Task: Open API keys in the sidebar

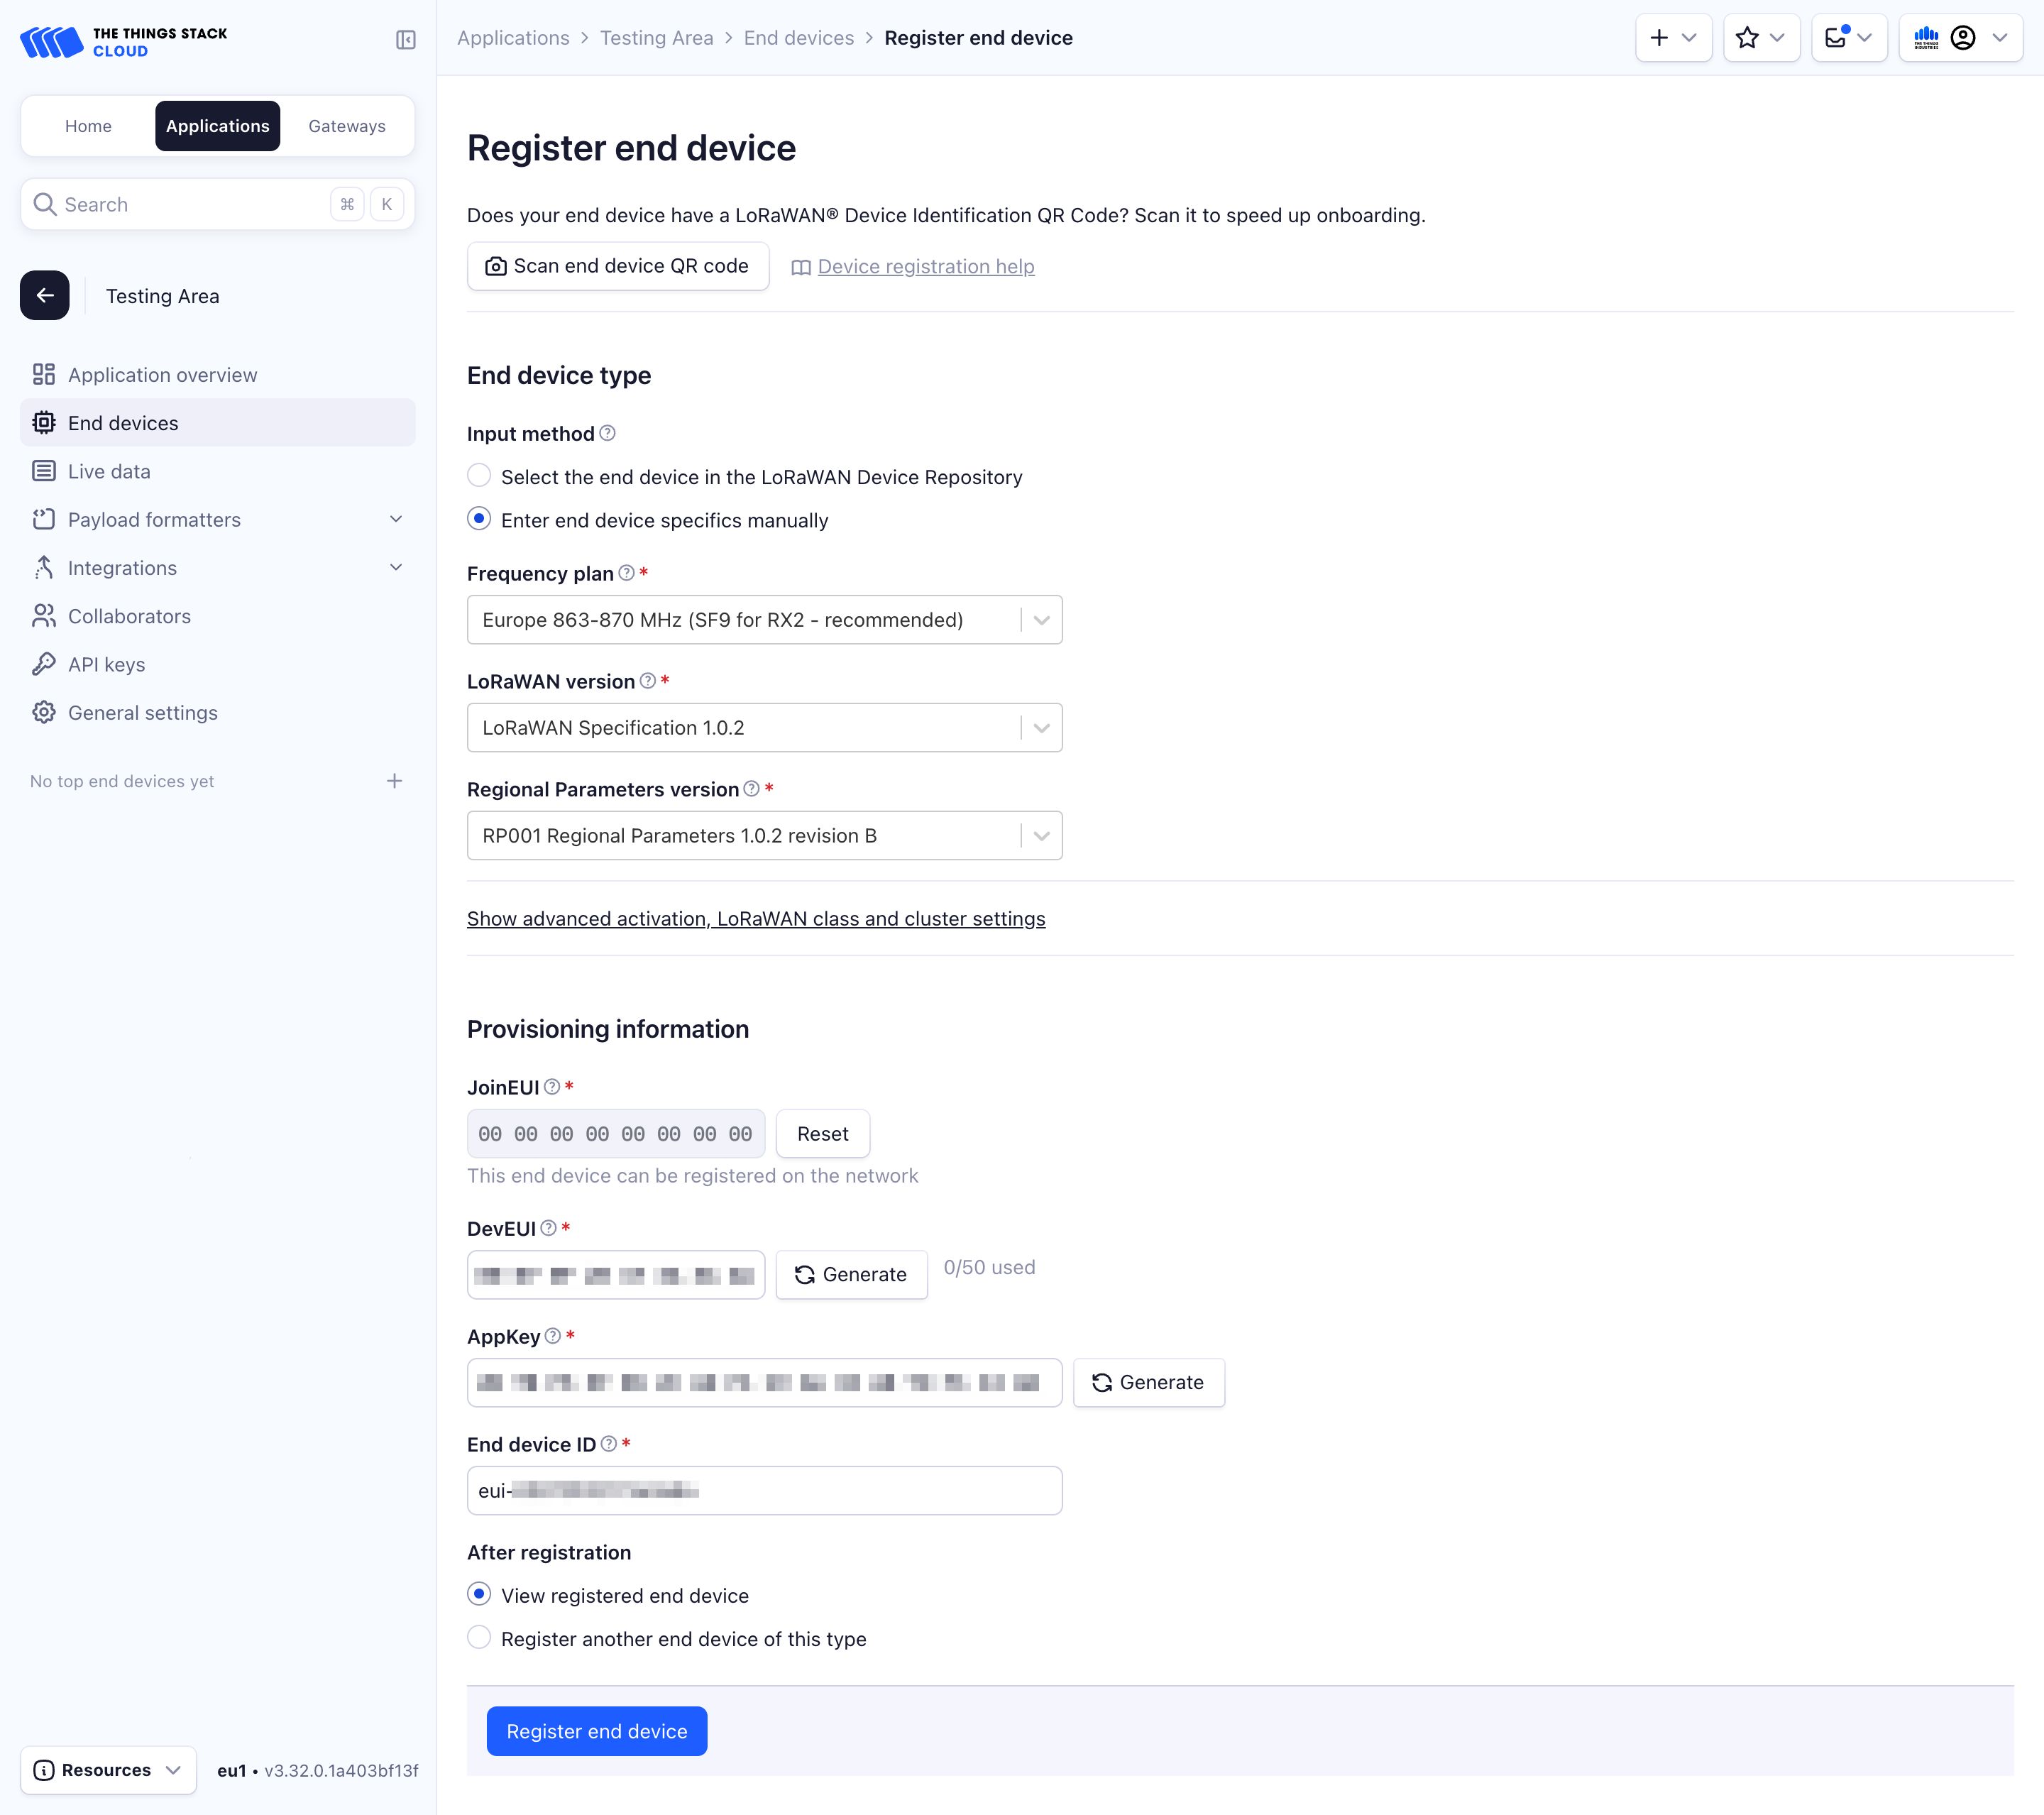Action: click(x=106, y=664)
